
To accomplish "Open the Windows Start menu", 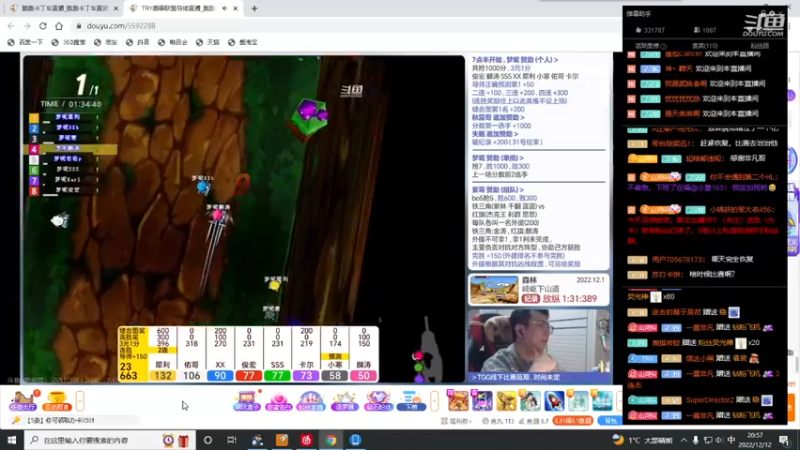I will click(11, 440).
